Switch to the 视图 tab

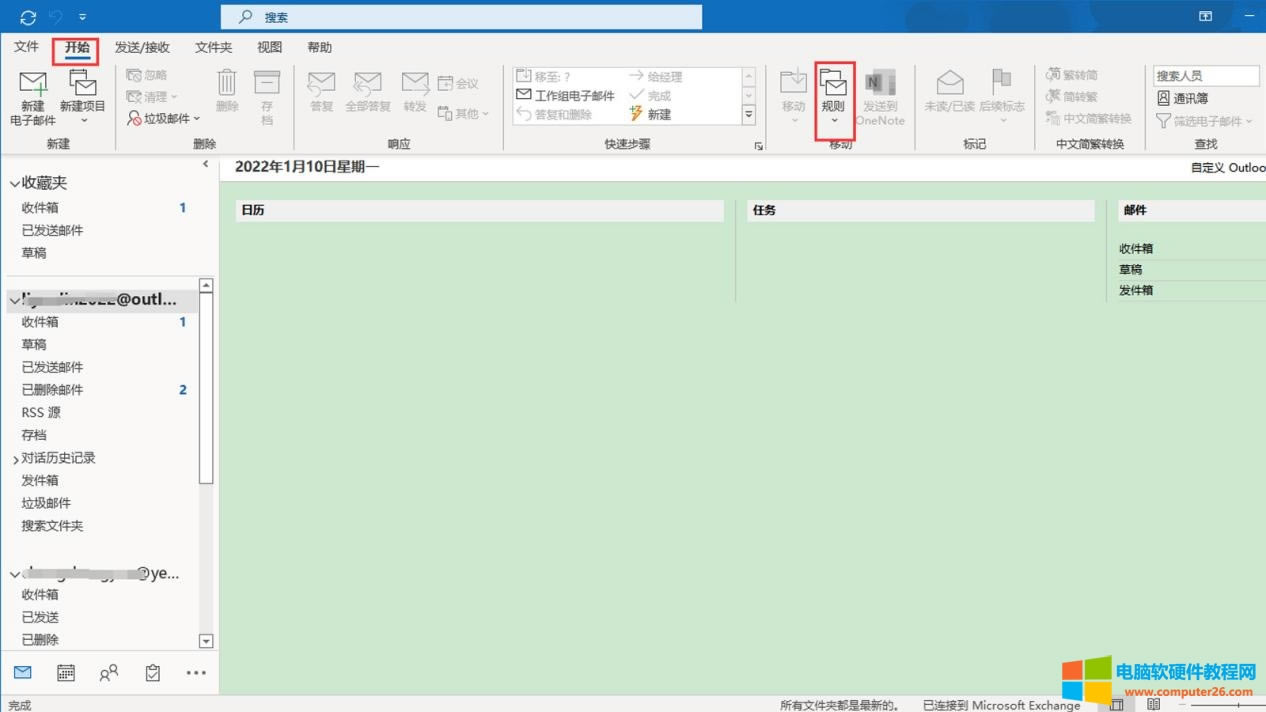click(269, 47)
